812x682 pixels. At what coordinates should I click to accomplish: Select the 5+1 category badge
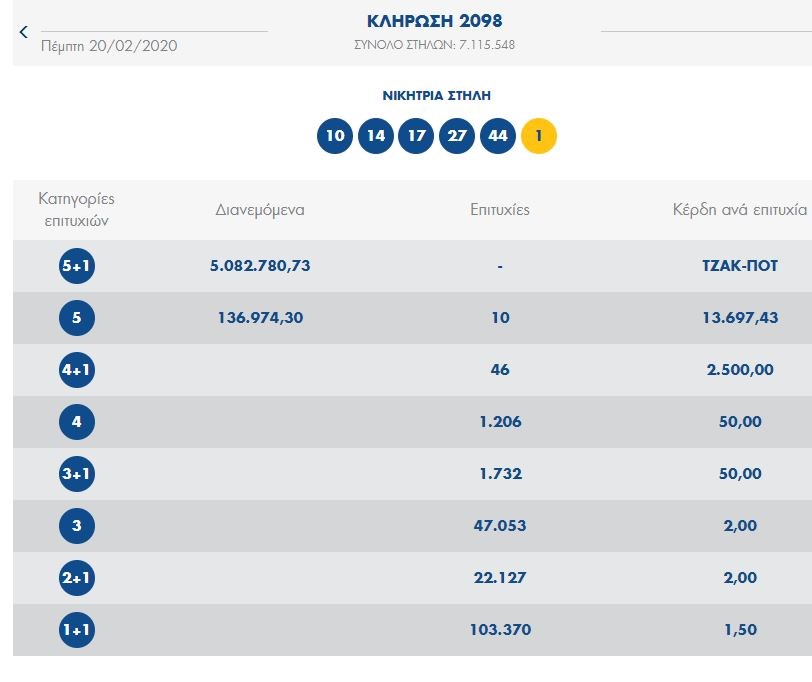tap(77, 266)
